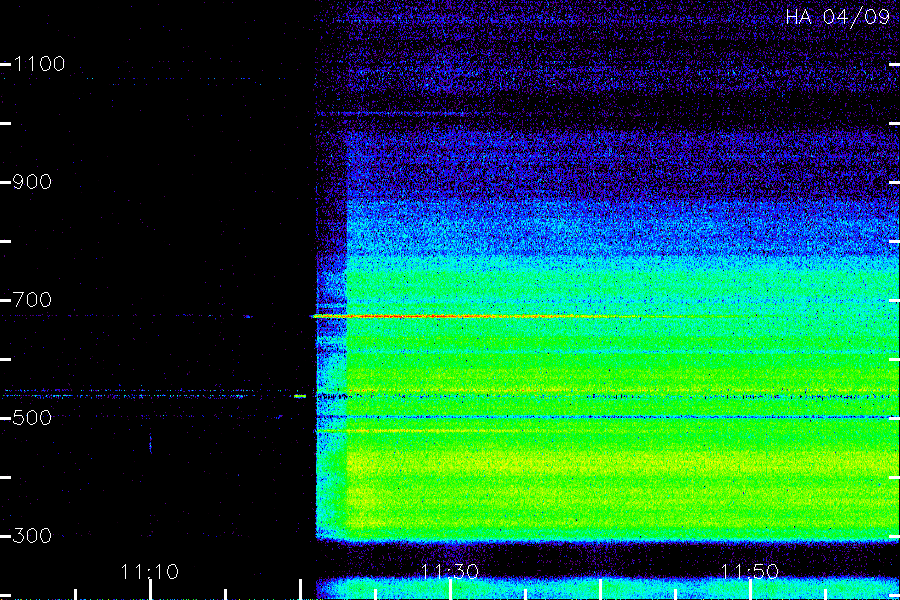The width and height of the screenshot is (900, 600).
Task: Click the 11:30 time axis label
Action: [449, 572]
